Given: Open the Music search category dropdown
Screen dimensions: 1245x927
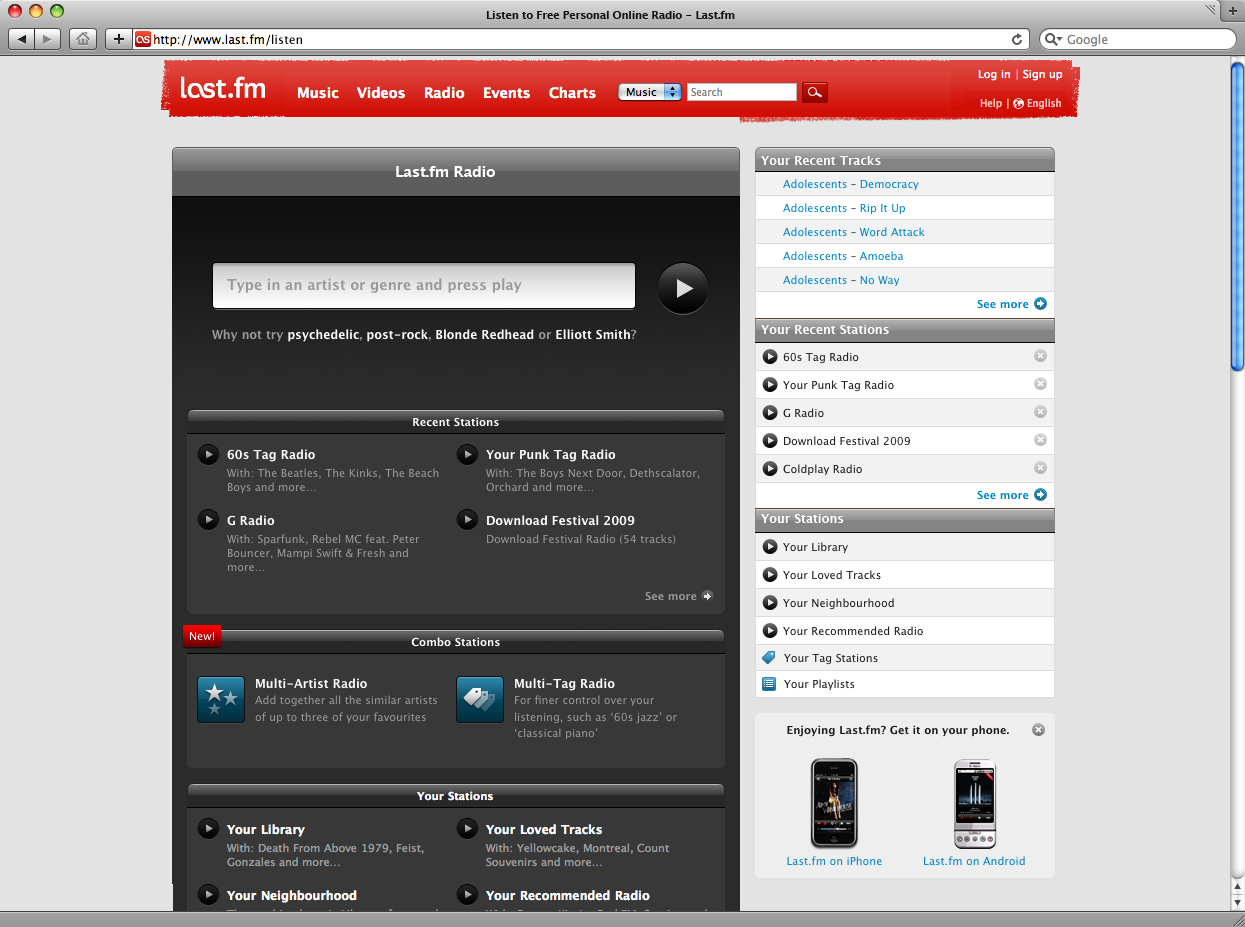Looking at the screenshot, I should tap(649, 91).
